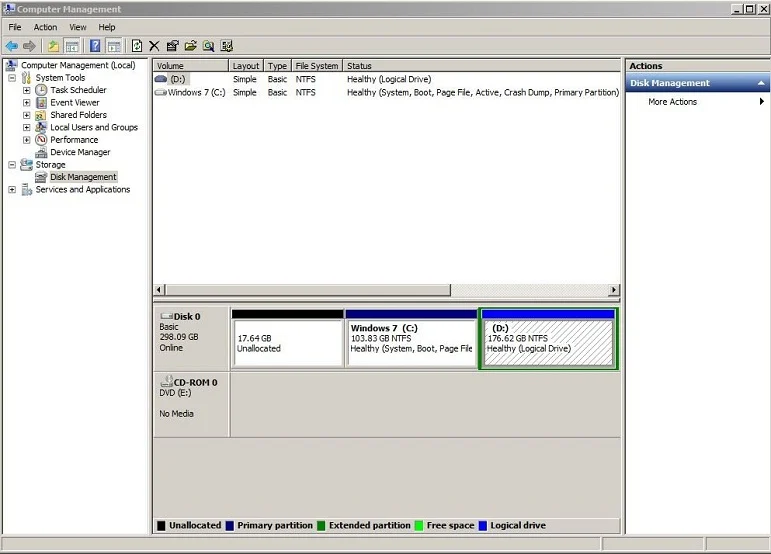The height and width of the screenshot is (554, 771).
Task: Select the Windows 7 (C:) volume row
Action: [386, 92]
